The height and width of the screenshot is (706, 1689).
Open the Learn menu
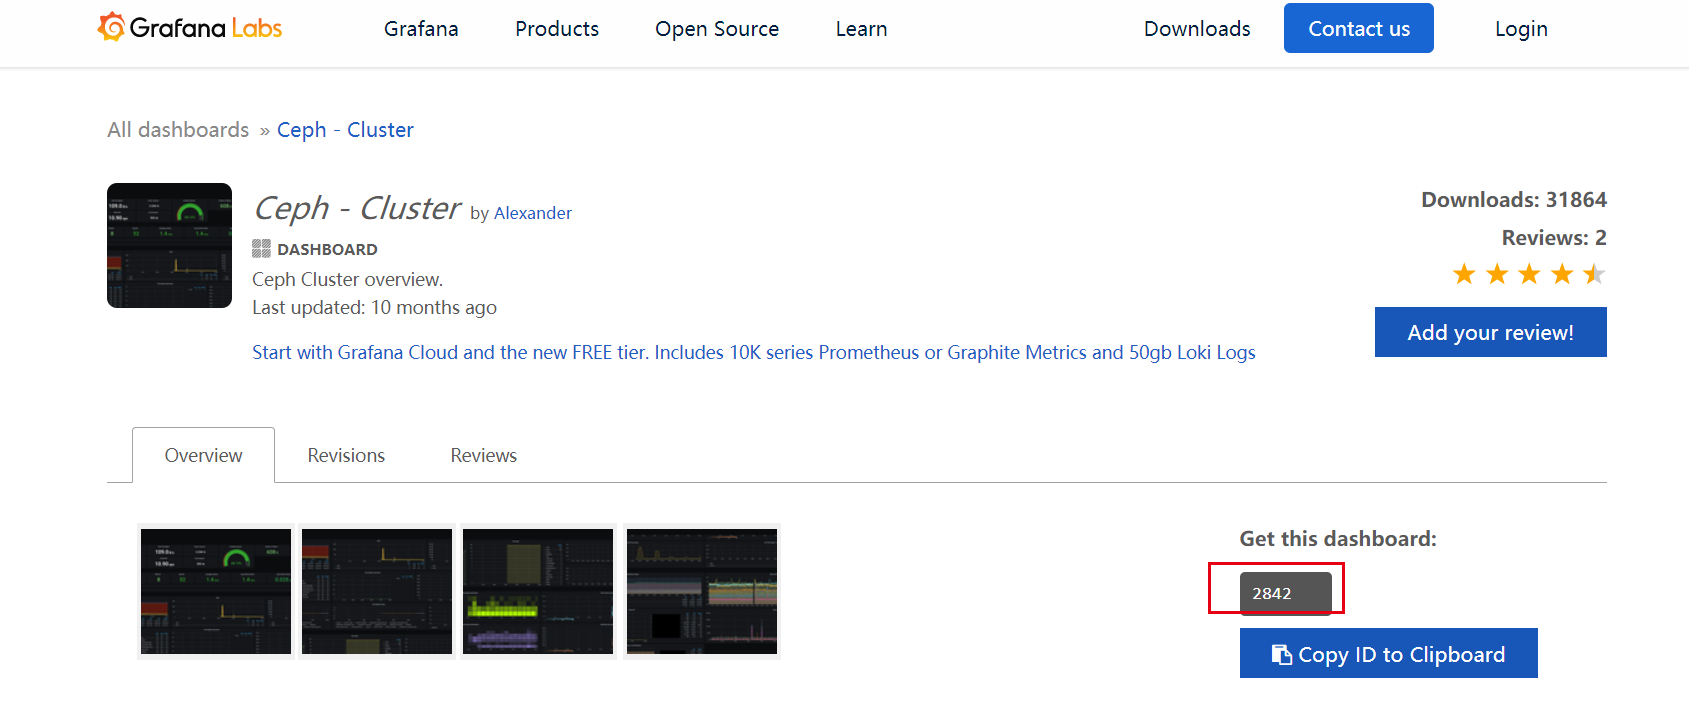(x=861, y=29)
